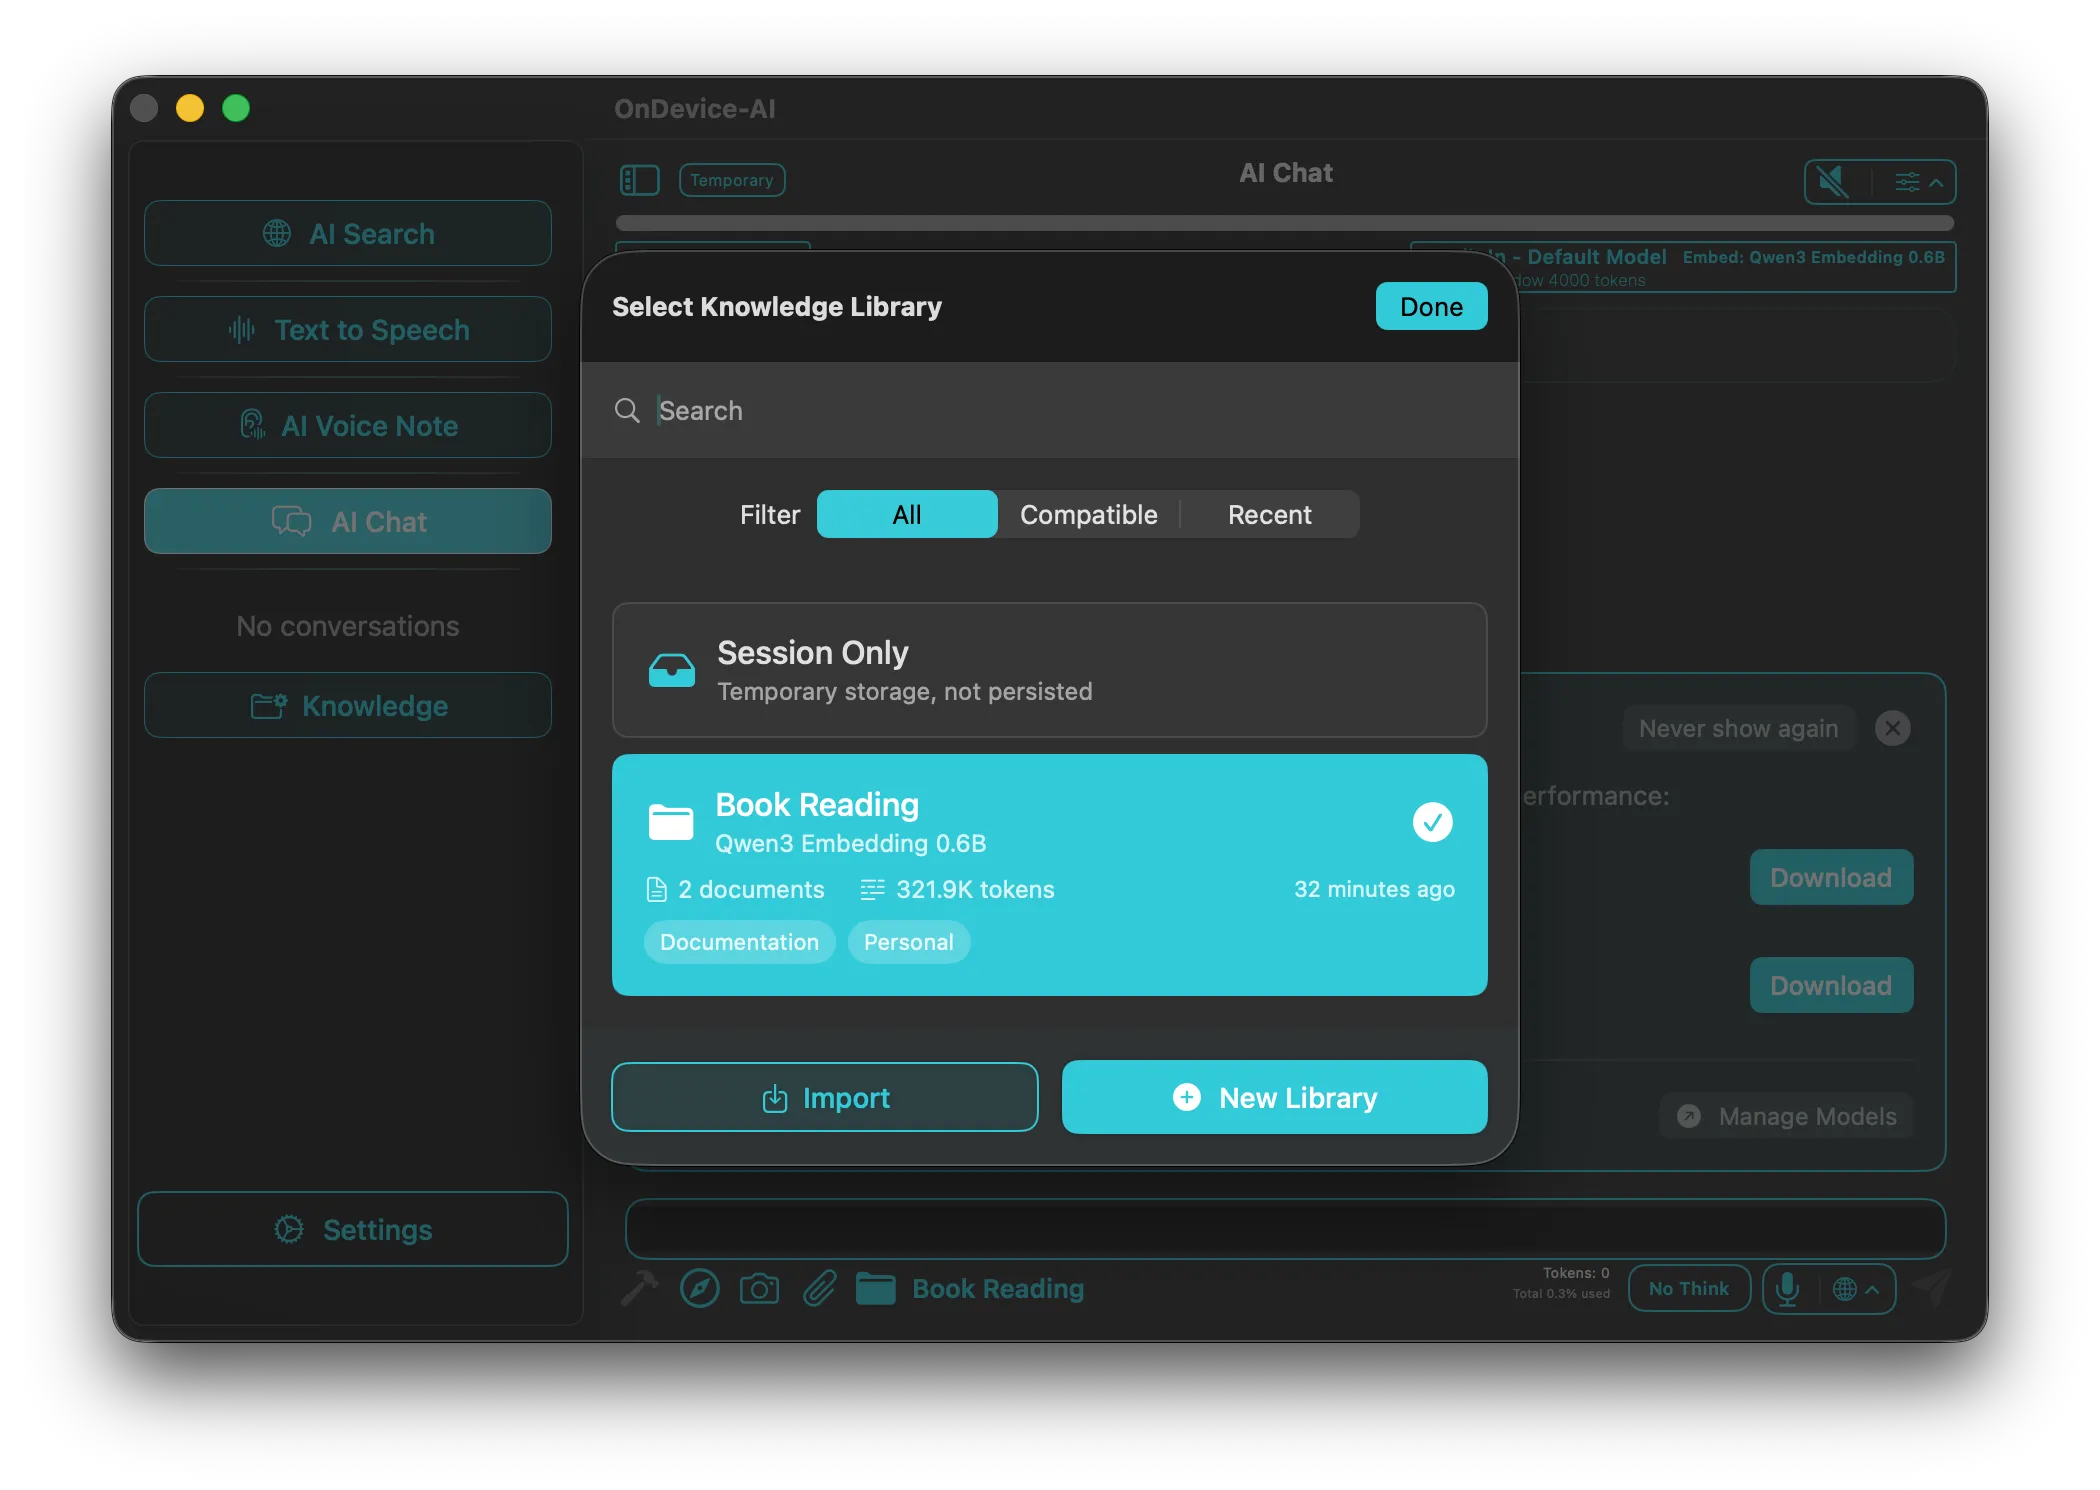Unmute speech output in the chat header
The height and width of the screenshot is (1490, 2100).
[x=1832, y=182]
